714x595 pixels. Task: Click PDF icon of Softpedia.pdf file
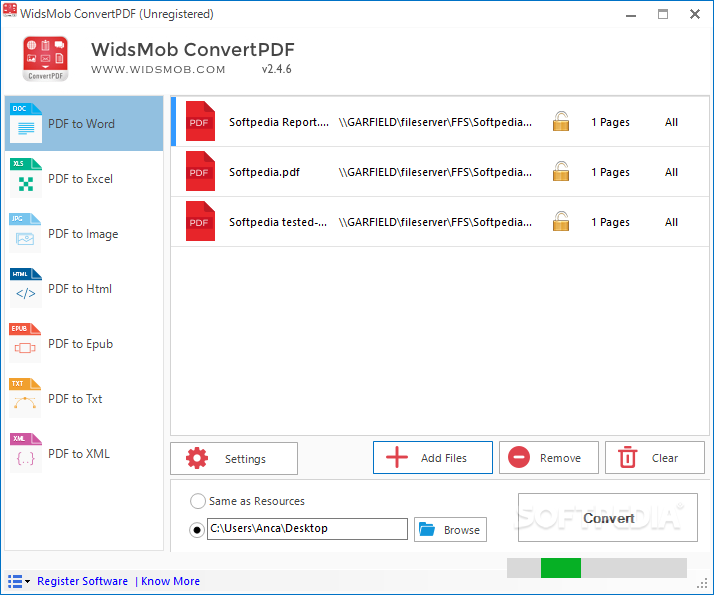click(x=200, y=171)
